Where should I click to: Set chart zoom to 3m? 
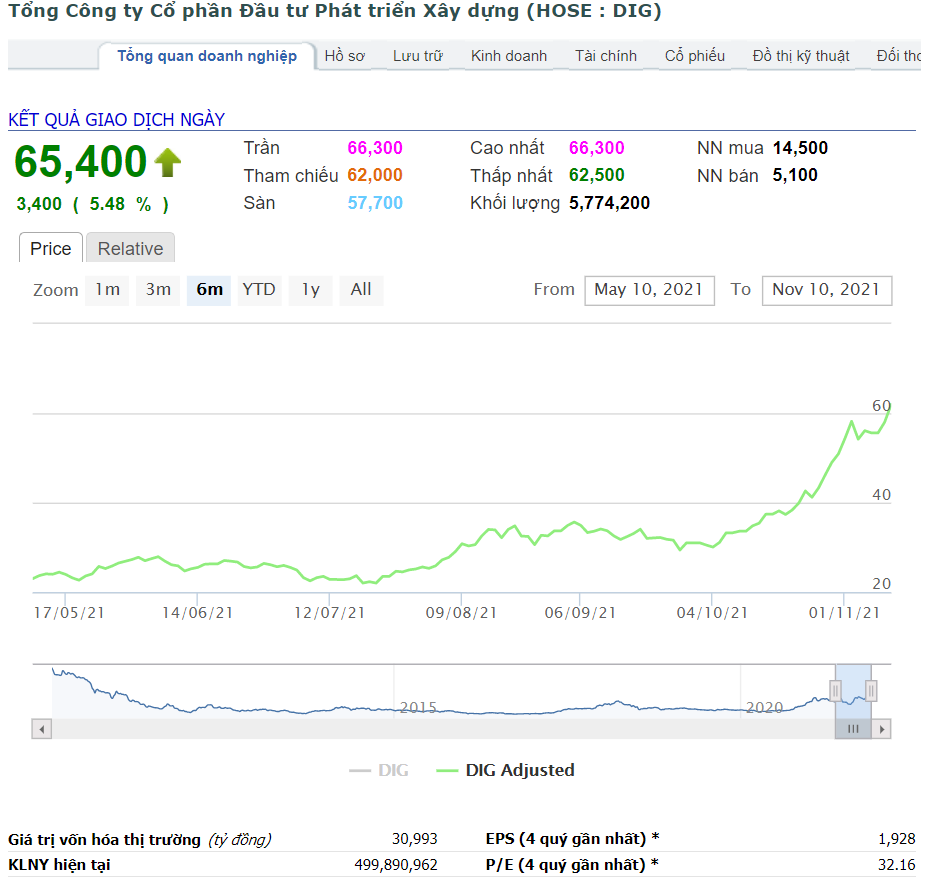coord(158,290)
